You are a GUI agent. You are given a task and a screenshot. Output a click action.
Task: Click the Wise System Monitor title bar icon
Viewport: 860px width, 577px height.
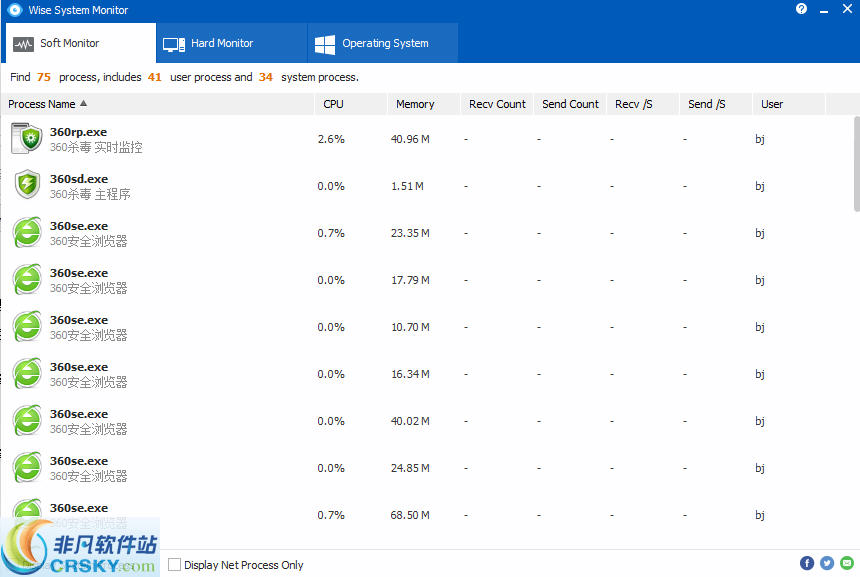pos(14,10)
